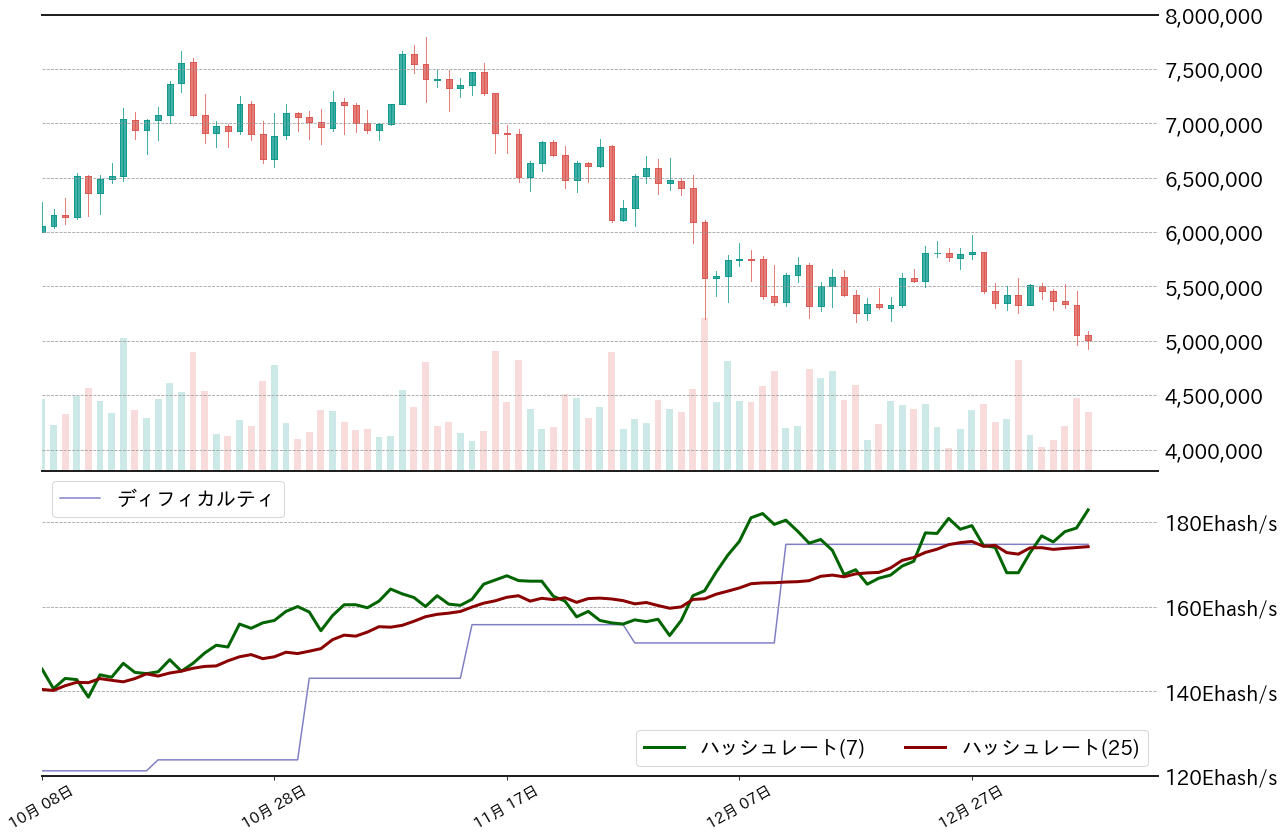
Task: Click the dark red ハッシュレート(25) legend swatch
Action: [x=926, y=748]
